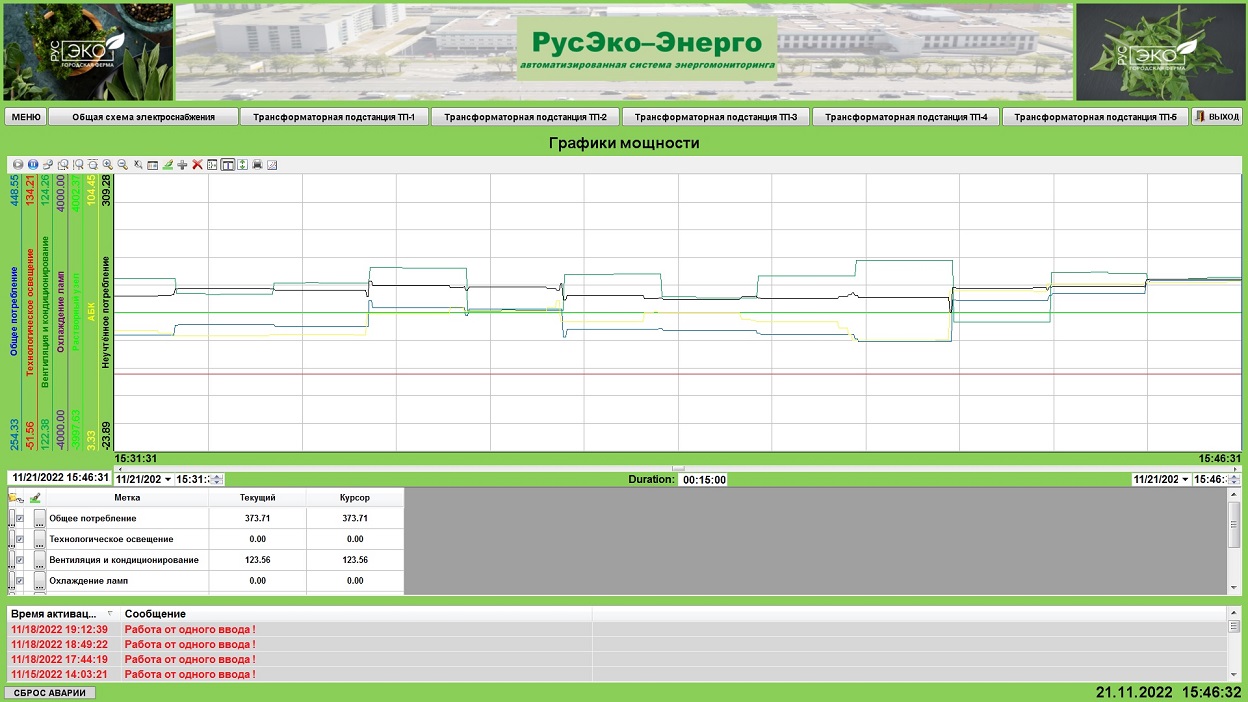The width and height of the screenshot is (1248, 702).
Task: Click the 373.71 current value of Общее потребление
Action: (x=258, y=518)
